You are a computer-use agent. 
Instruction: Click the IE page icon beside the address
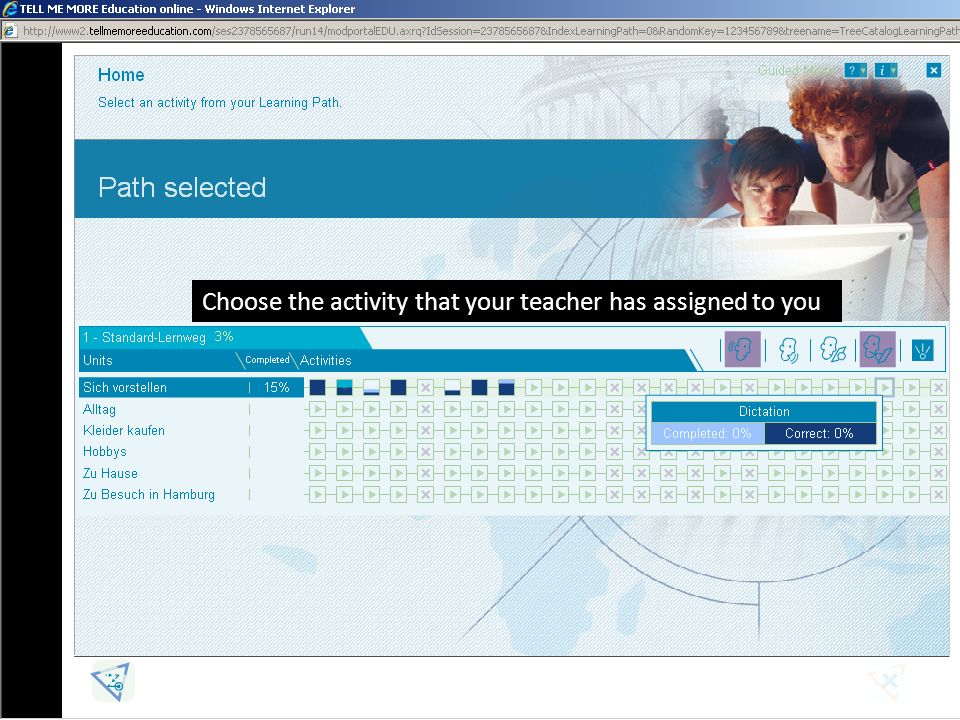[10, 31]
